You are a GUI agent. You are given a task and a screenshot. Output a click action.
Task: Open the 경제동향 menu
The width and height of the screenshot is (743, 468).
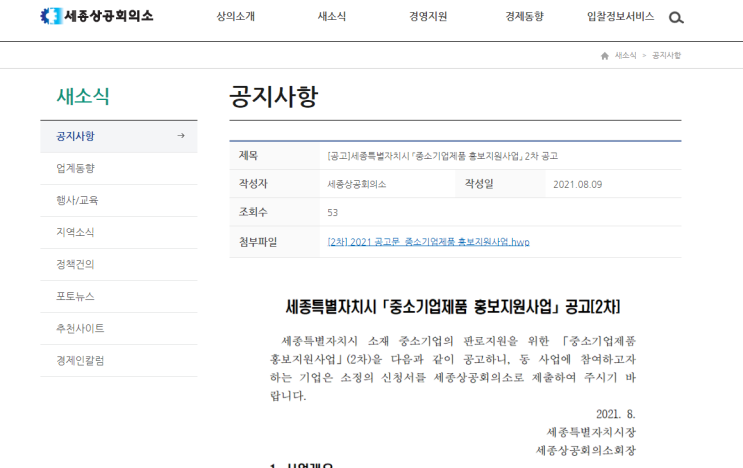click(x=524, y=17)
